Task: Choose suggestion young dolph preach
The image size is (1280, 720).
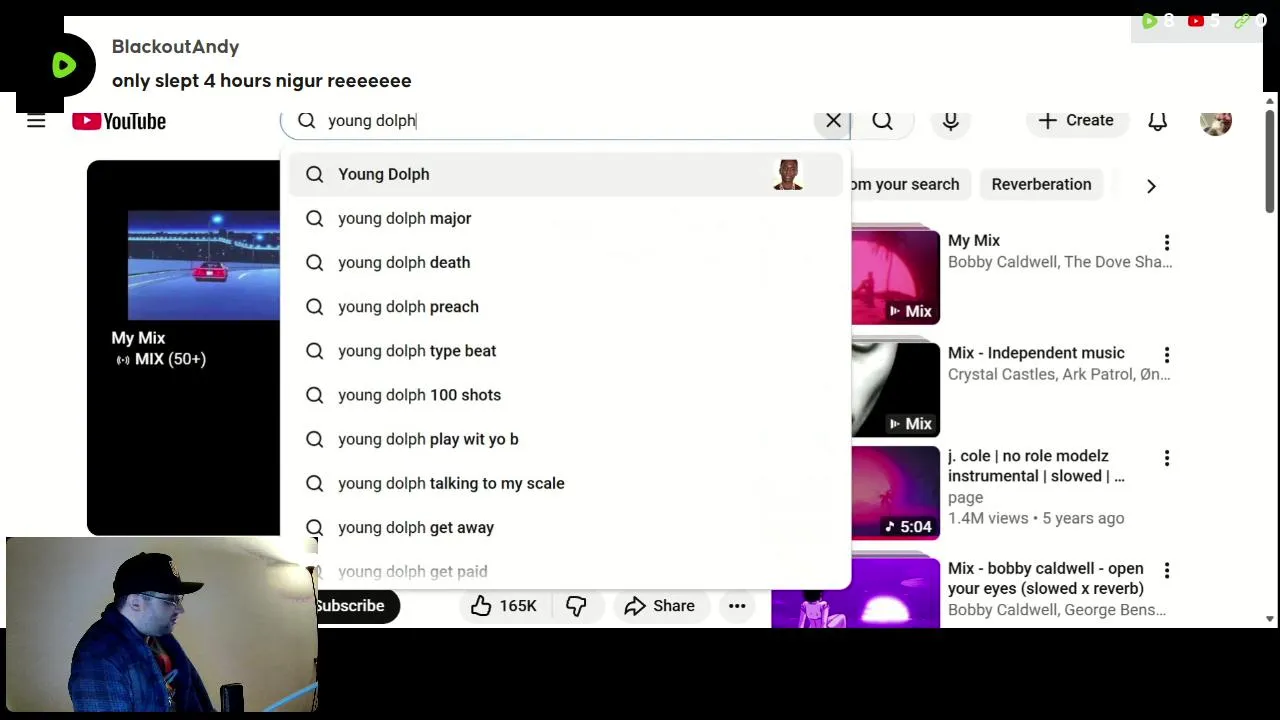Action: pos(566,306)
